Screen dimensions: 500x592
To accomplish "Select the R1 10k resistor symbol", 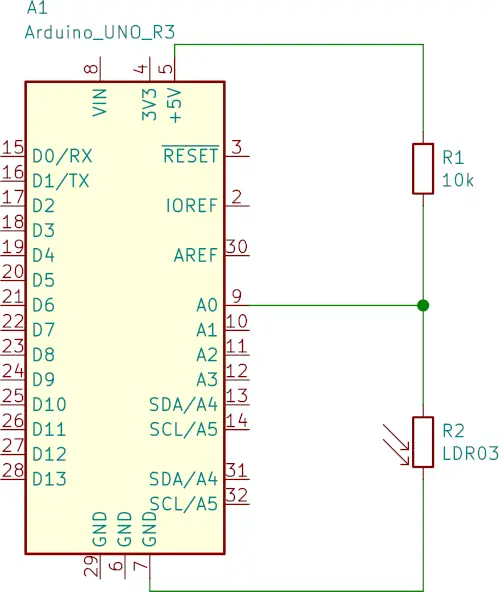I will (x=423, y=169).
